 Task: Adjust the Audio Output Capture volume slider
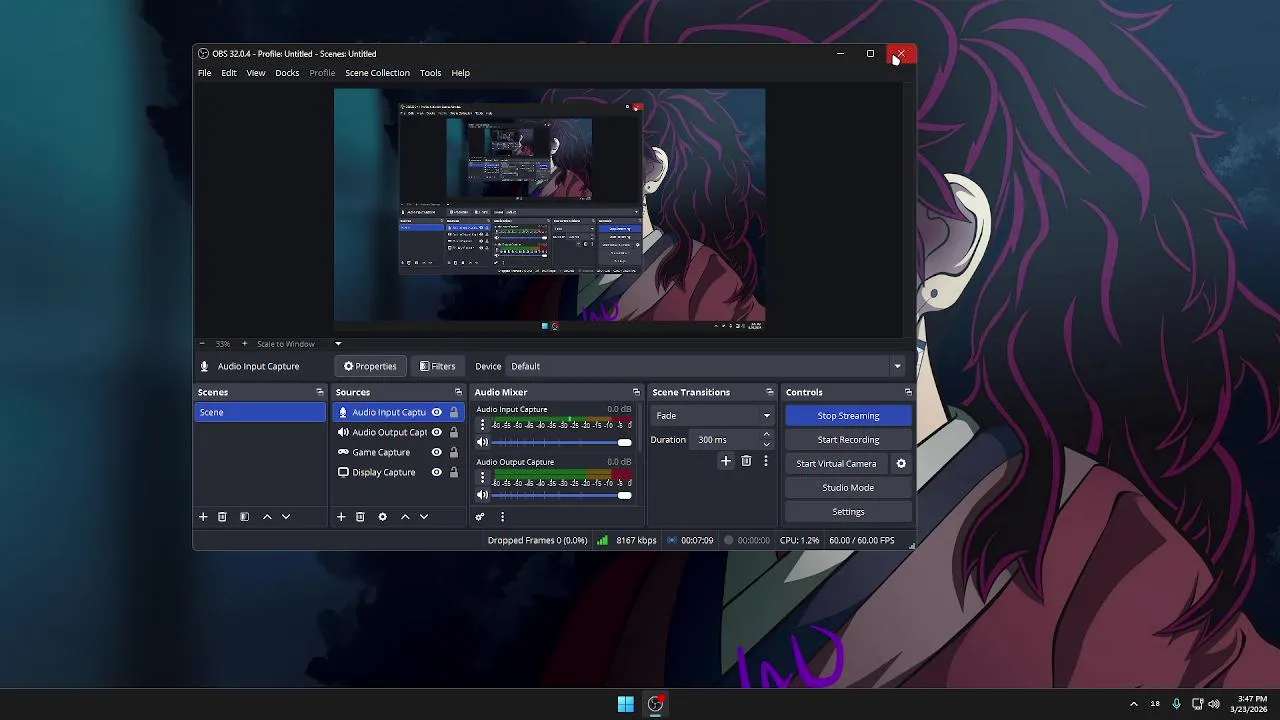(x=561, y=495)
